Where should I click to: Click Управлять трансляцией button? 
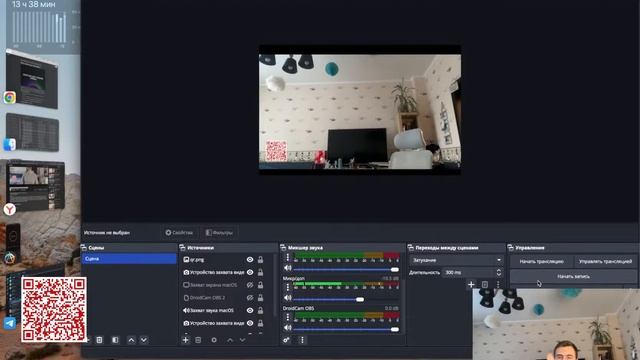(x=605, y=261)
